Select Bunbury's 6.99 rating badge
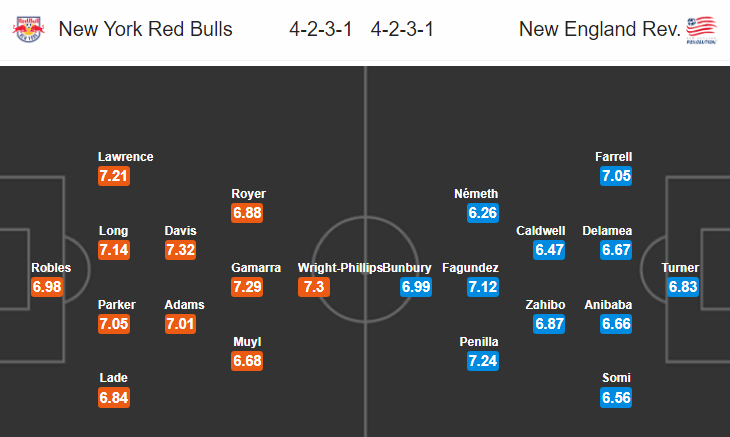 click(x=416, y=287)
